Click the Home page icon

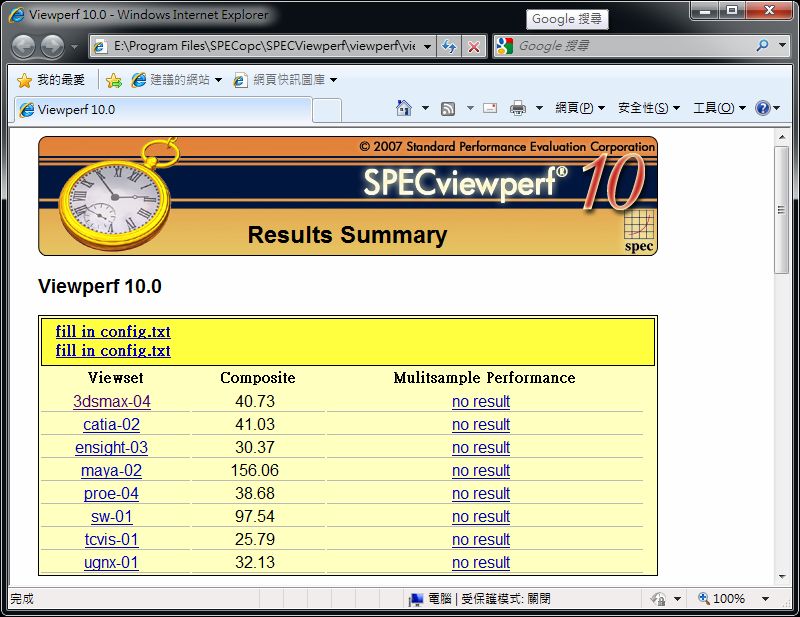pyautogui.click(x=404, y=108)
